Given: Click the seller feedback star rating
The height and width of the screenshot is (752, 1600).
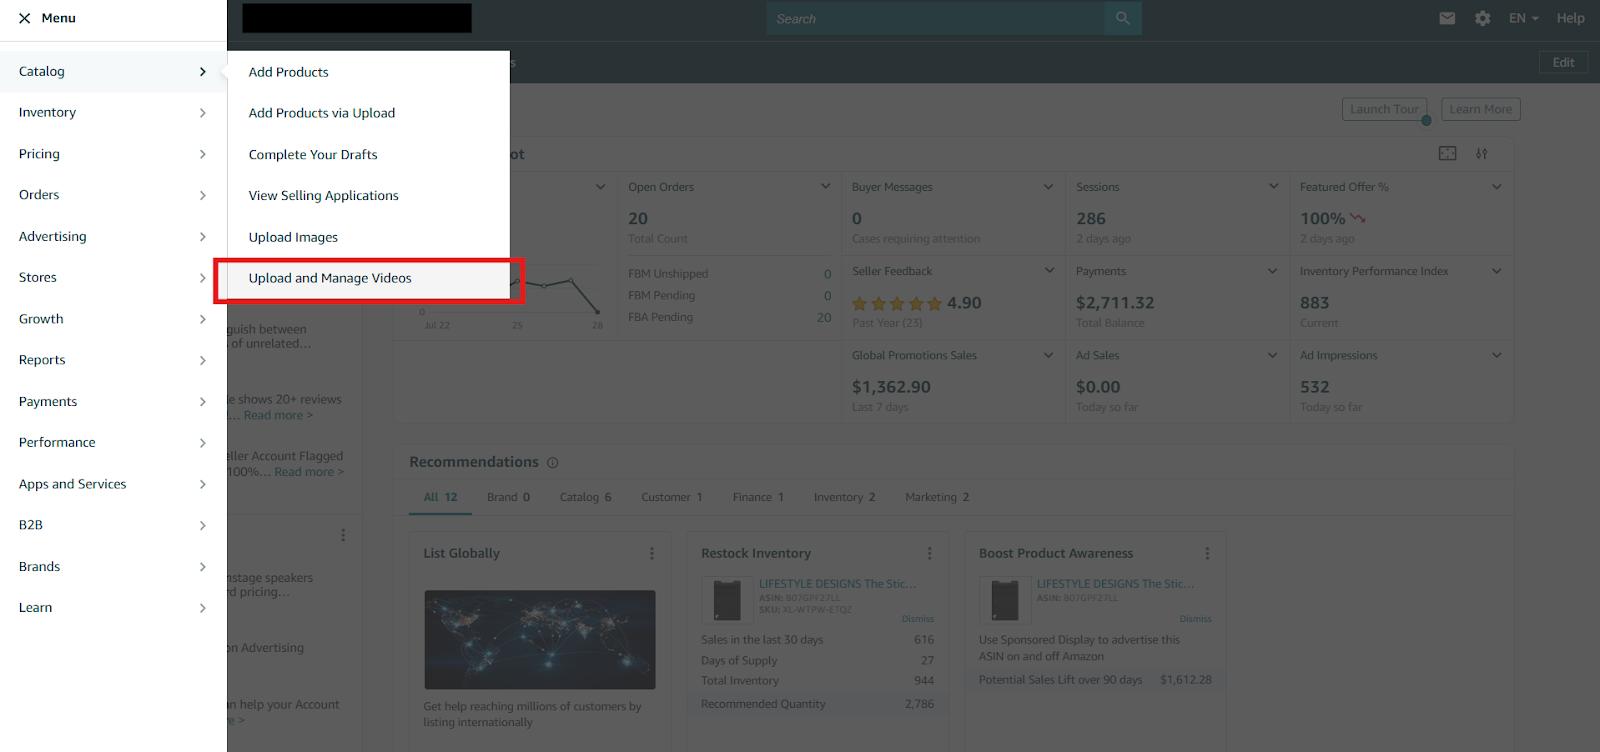Looking at the screenshot, I should pyautogui.click(x=897, y=303).
